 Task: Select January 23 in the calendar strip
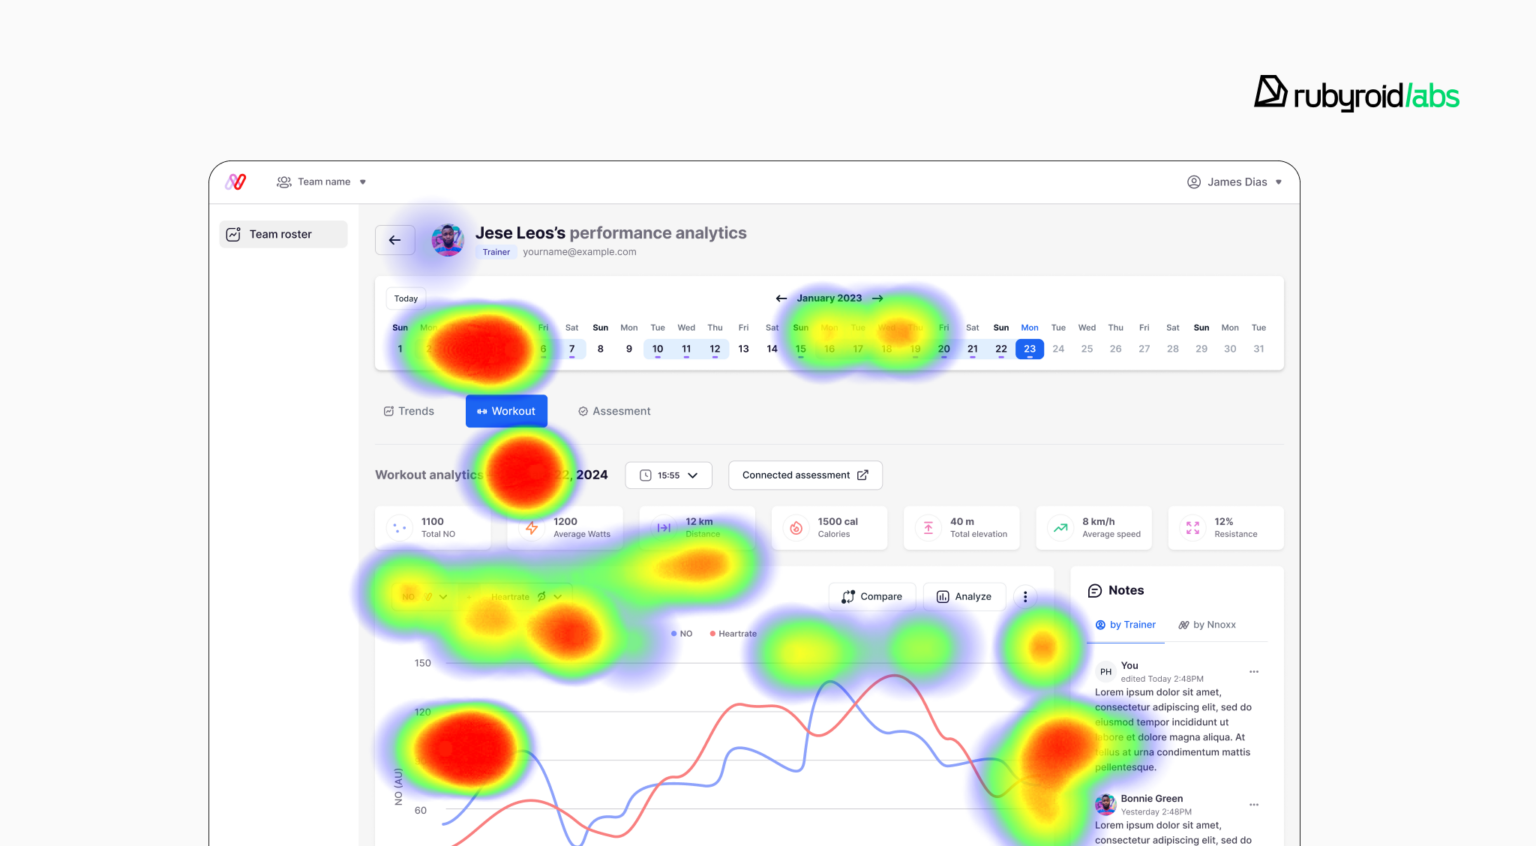click(x=1029, y=349)
